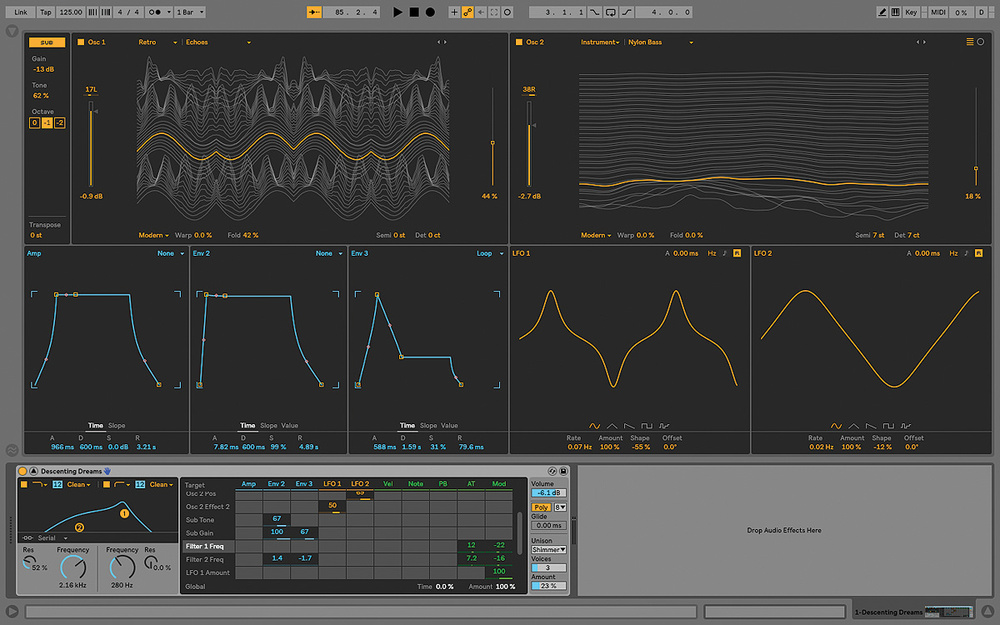The height and width of the screenshot is (625, 1000).
Task: Open Osc 1 wavetable category dropdown Retro
Action: click(x=158, y=42)
